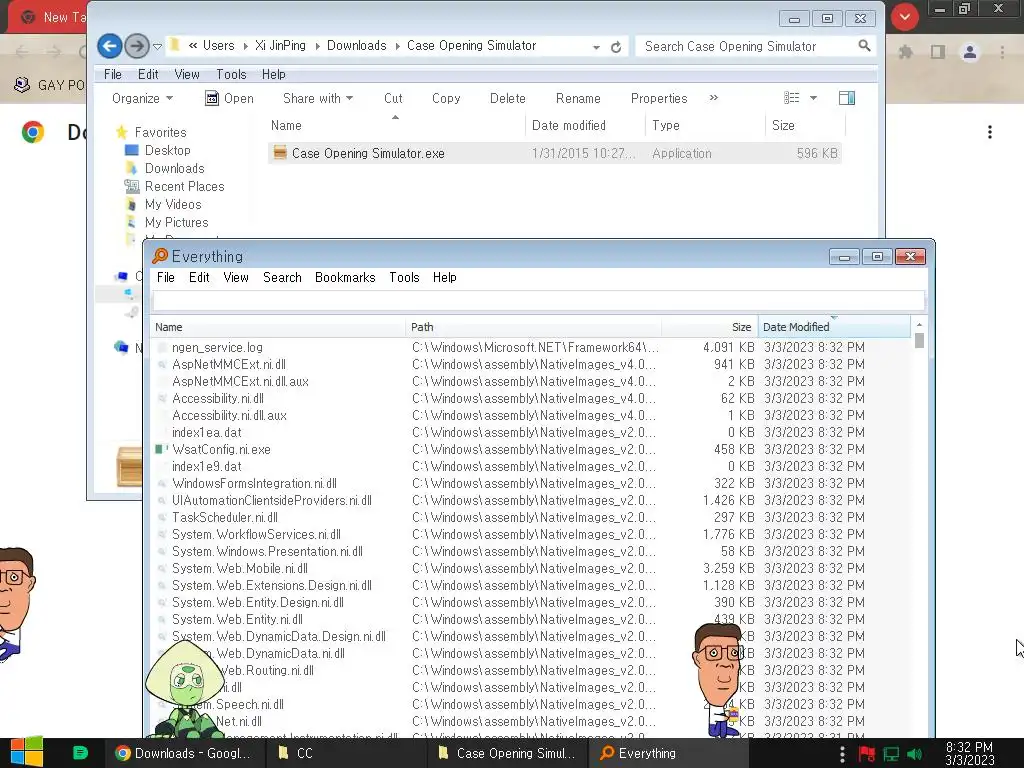
Task: Click Cut in the Explorer toolbar
Action: pyautogui.click(x=393, y=98)
